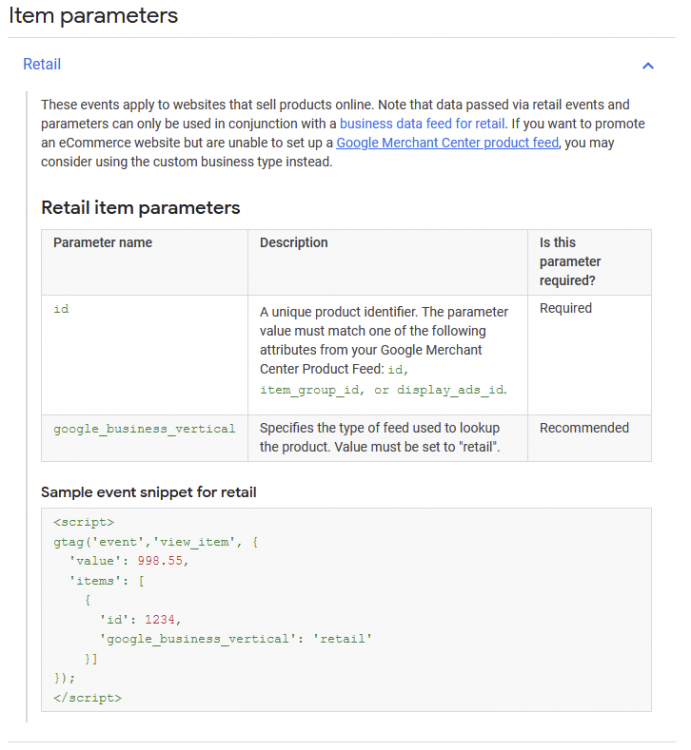This screenshot has height=750, width=691.
Task: Click the Recommended cell in the table
Action: (584, 428)
